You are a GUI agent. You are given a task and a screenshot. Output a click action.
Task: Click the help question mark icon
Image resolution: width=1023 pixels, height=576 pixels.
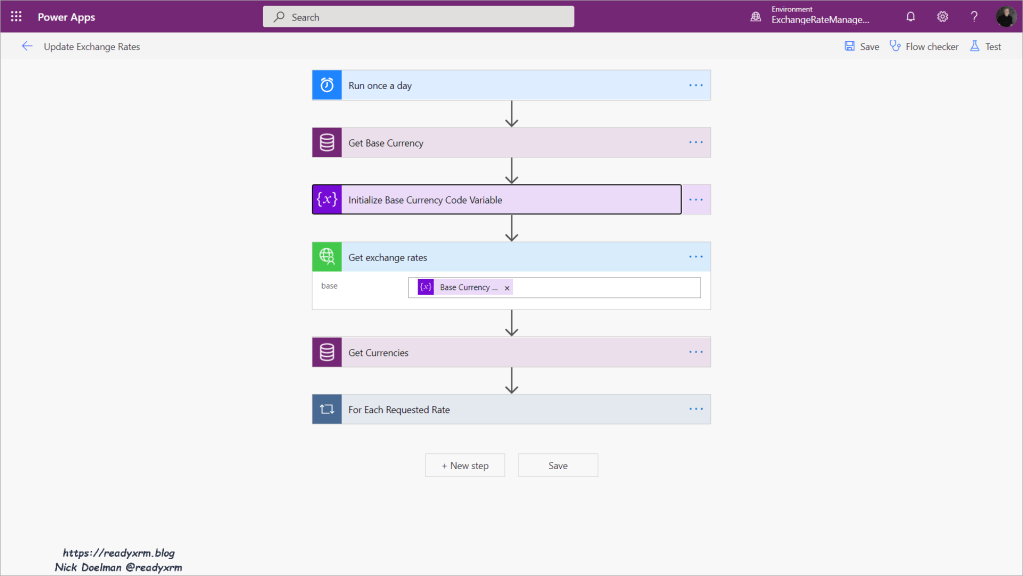[974, 17]
